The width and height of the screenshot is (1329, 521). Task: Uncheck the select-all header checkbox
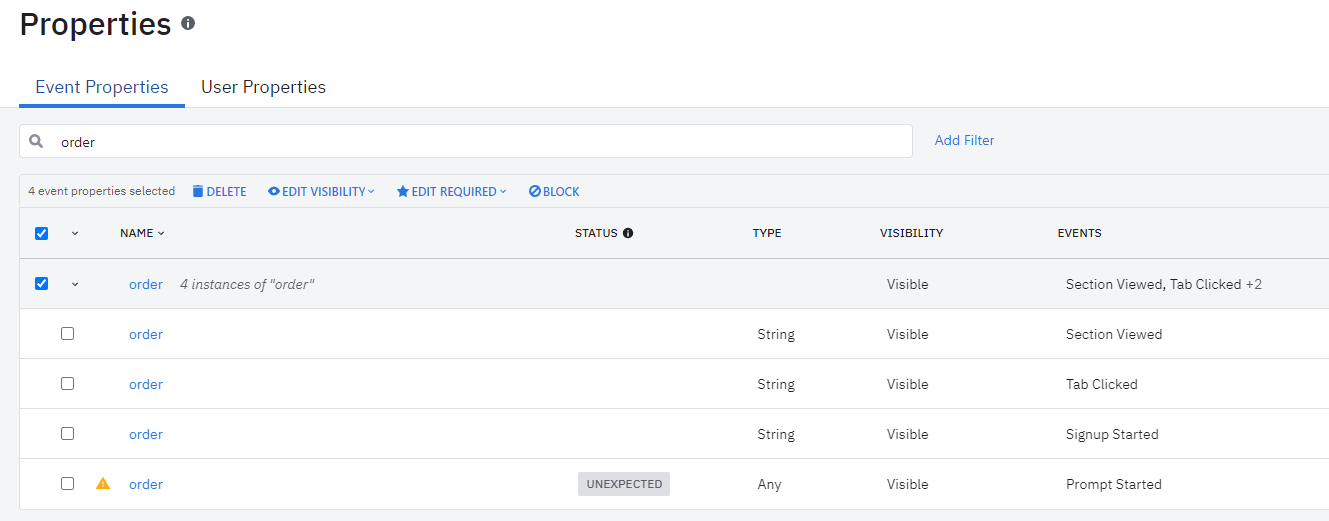point(41,233)
